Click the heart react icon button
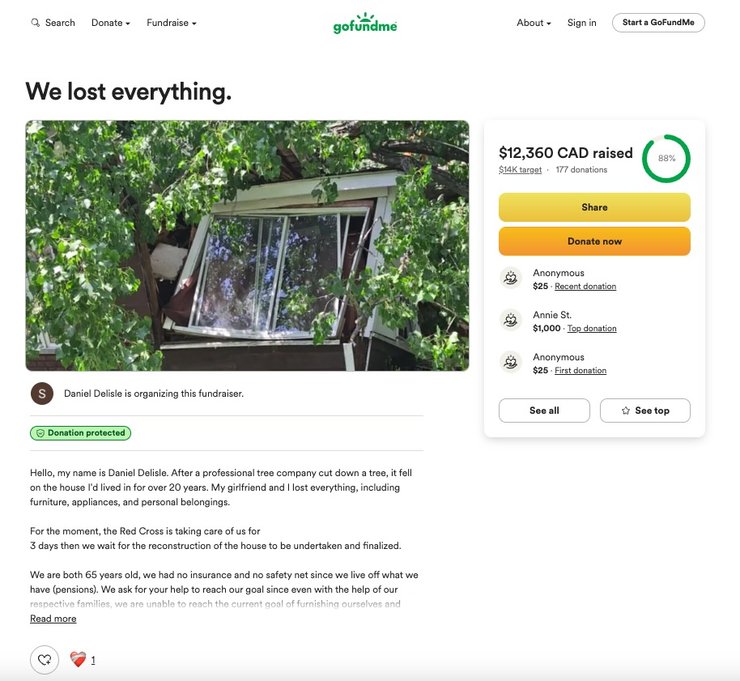Screen dimensions: 740x681 [x=44, y=660]
